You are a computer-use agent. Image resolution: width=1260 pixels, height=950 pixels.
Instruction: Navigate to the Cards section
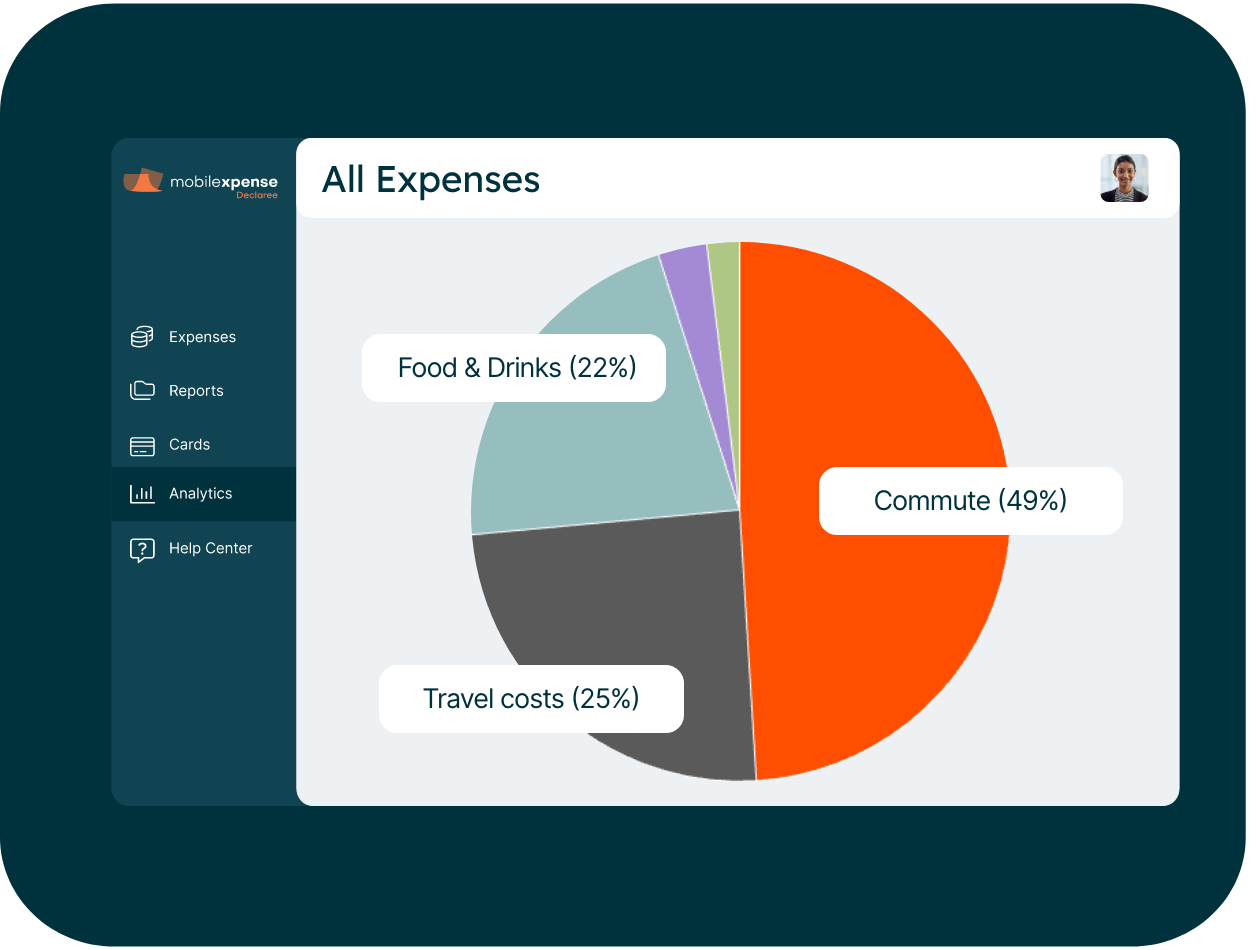coord(190,444)
